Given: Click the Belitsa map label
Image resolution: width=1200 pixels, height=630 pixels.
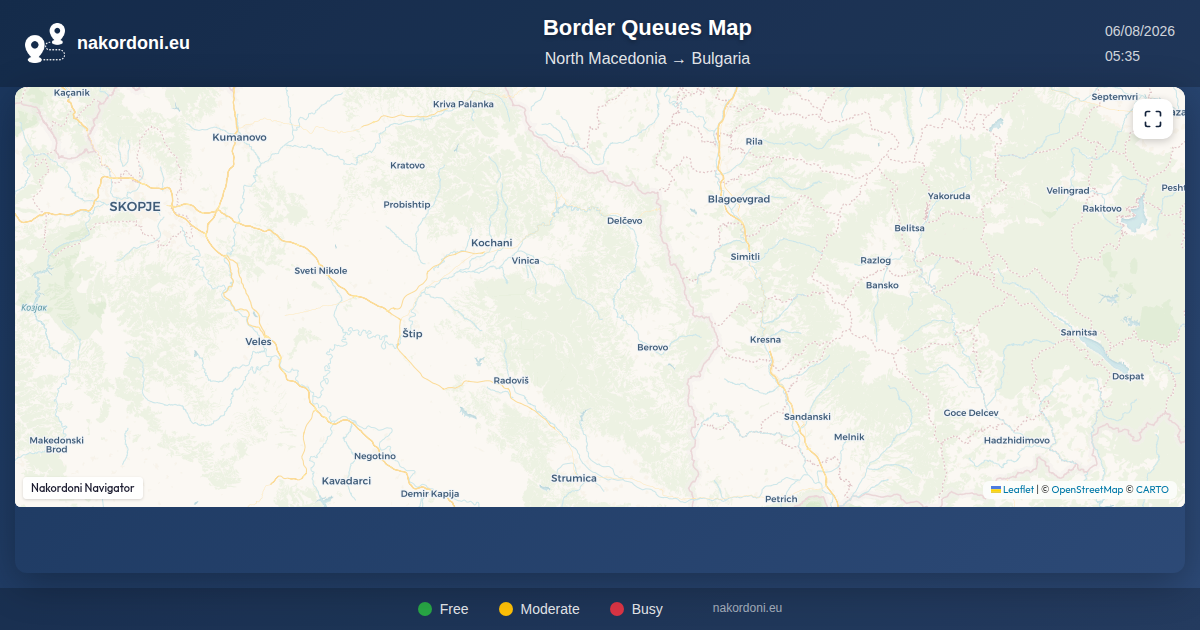Looking at the screenshot, I should [x=910, y=228].
